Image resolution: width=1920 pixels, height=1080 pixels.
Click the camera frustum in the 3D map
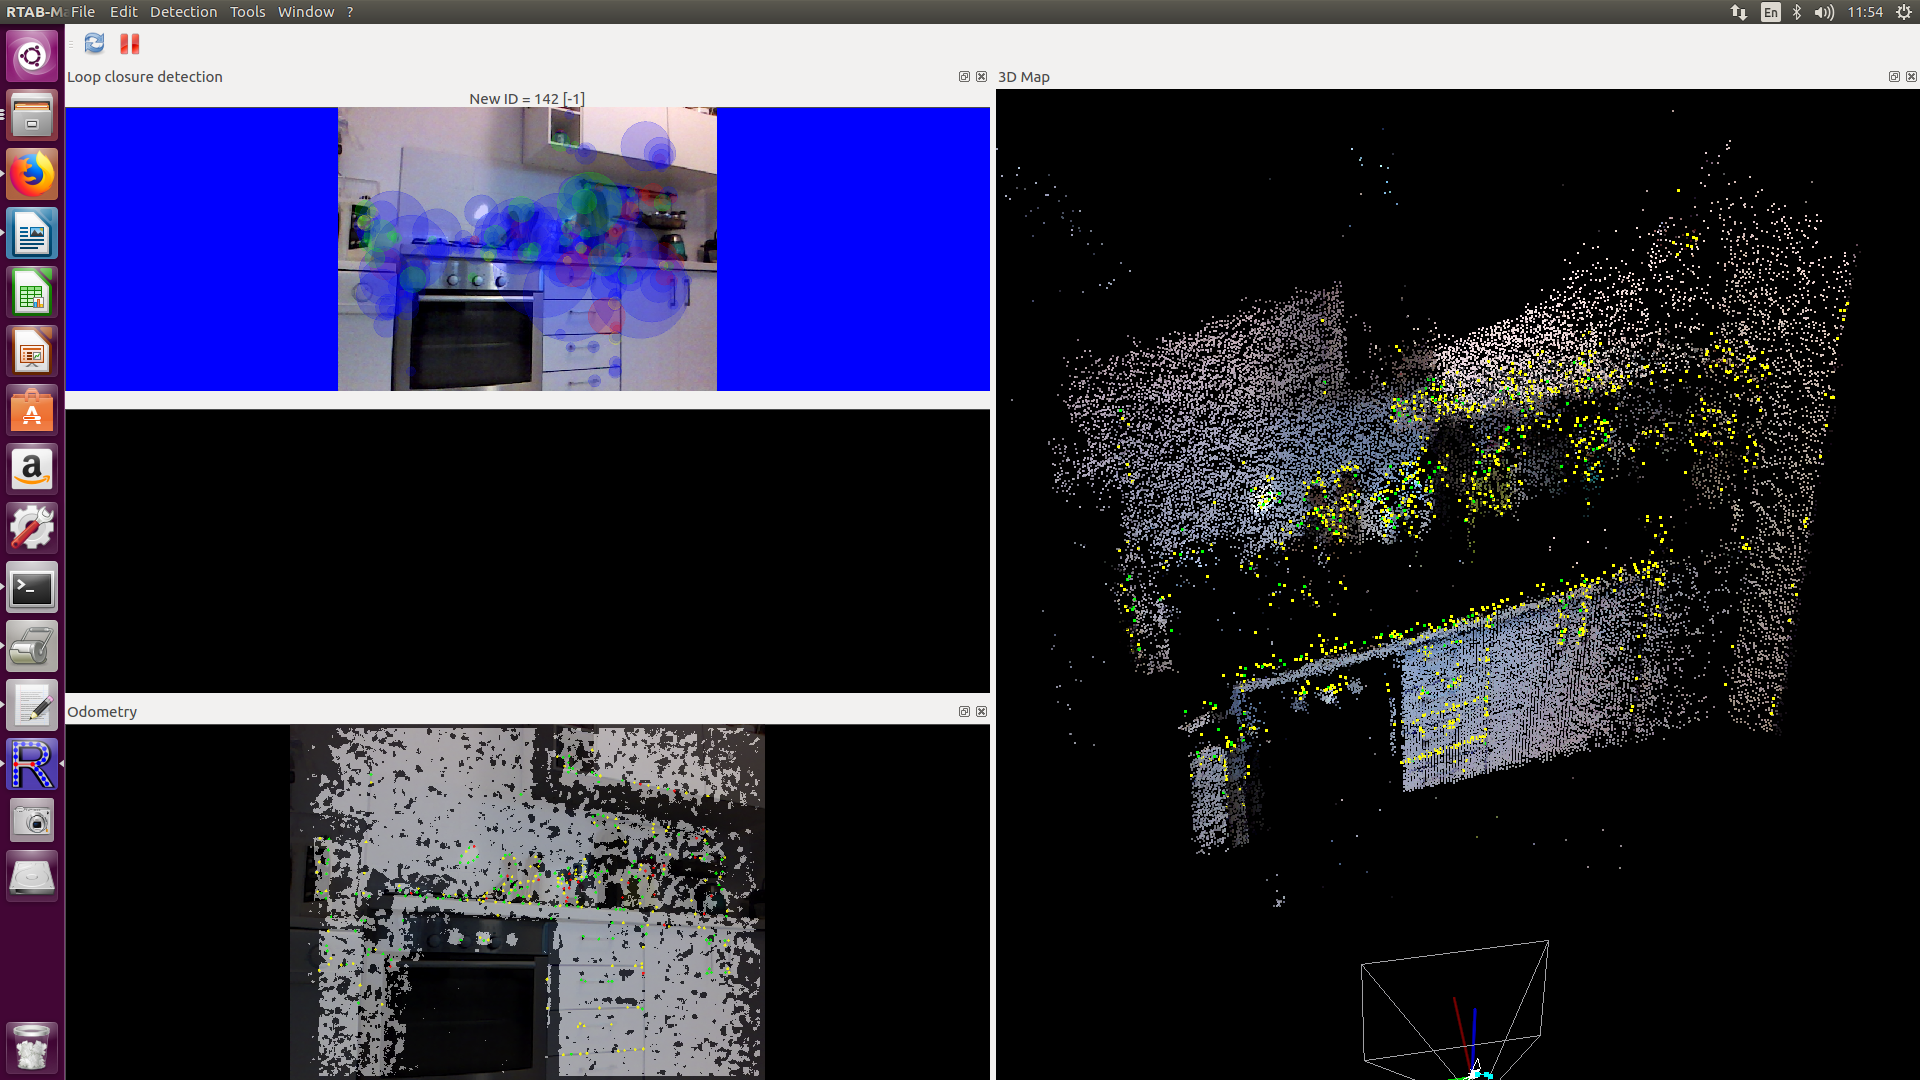(1455, 1005)
